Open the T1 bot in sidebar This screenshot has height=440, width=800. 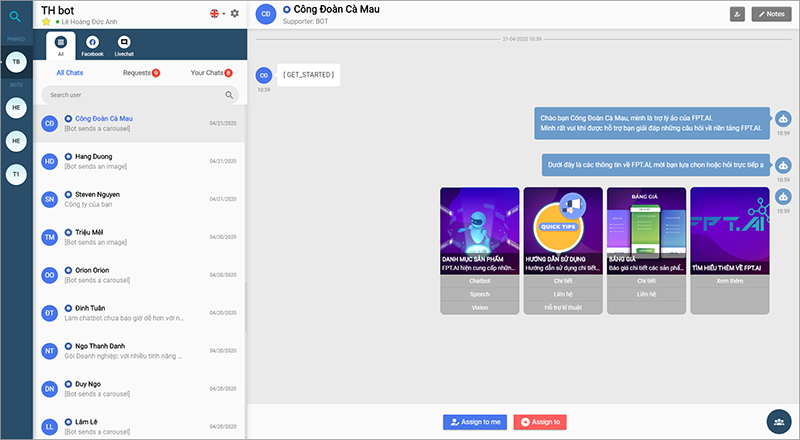point(16,175)
